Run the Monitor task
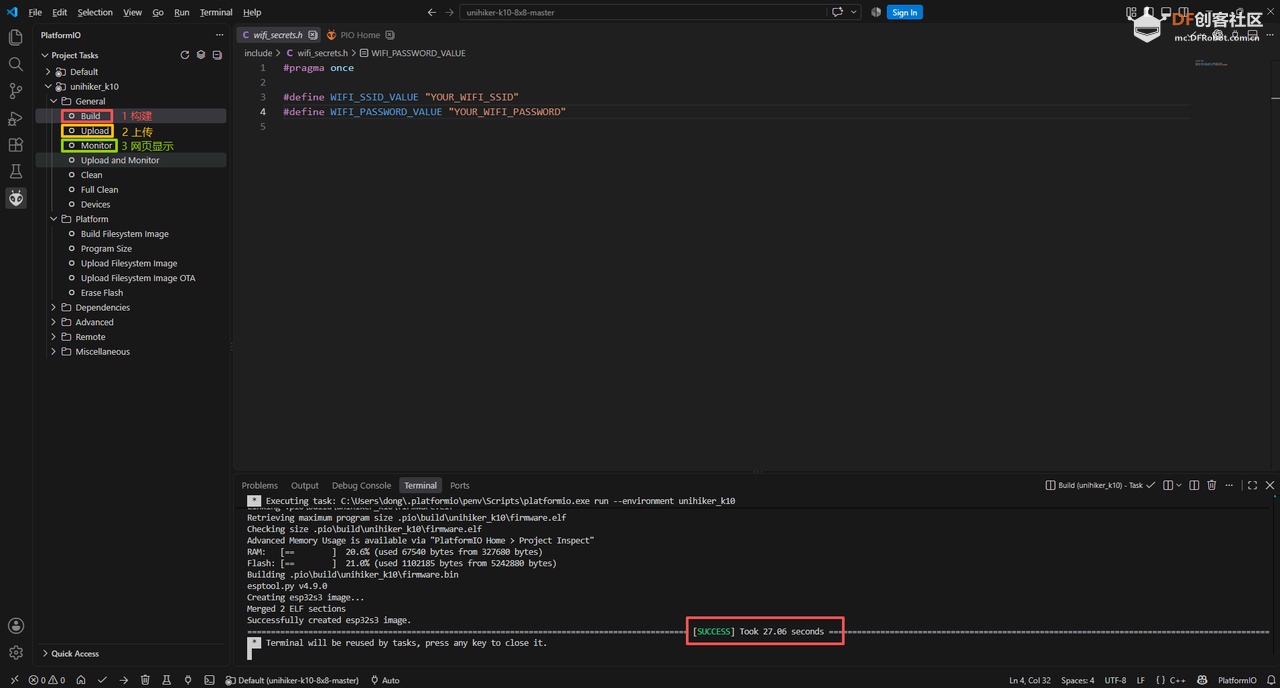Screen dimensions: 1280x688 97,146
